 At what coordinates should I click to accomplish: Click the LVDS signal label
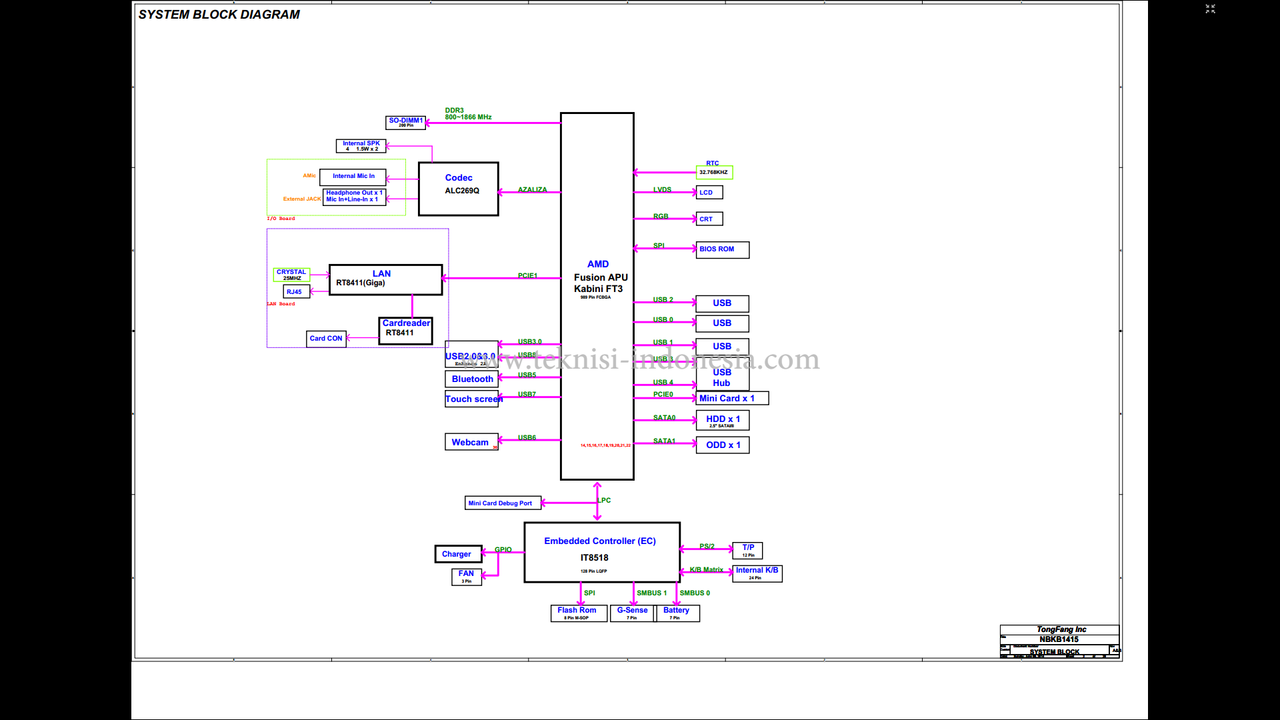(662, 189)
